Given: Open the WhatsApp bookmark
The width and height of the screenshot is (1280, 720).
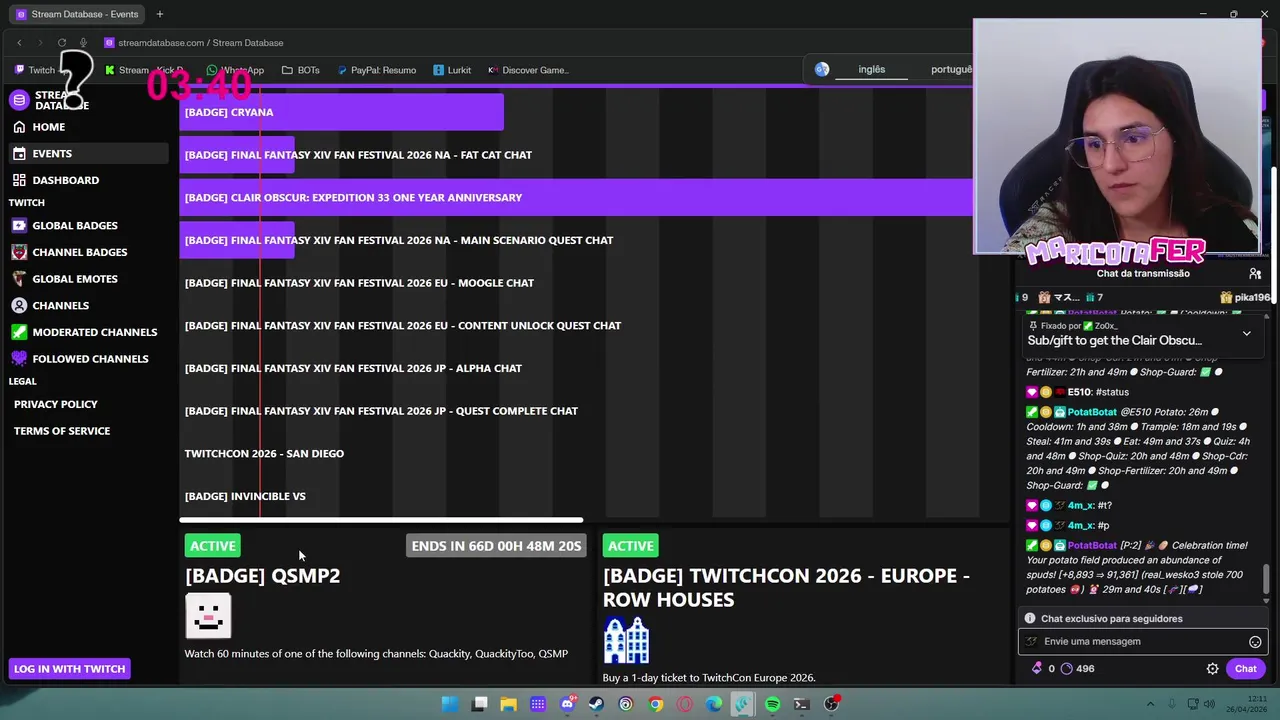Looking at the screenshot, I should pos(235,70).
